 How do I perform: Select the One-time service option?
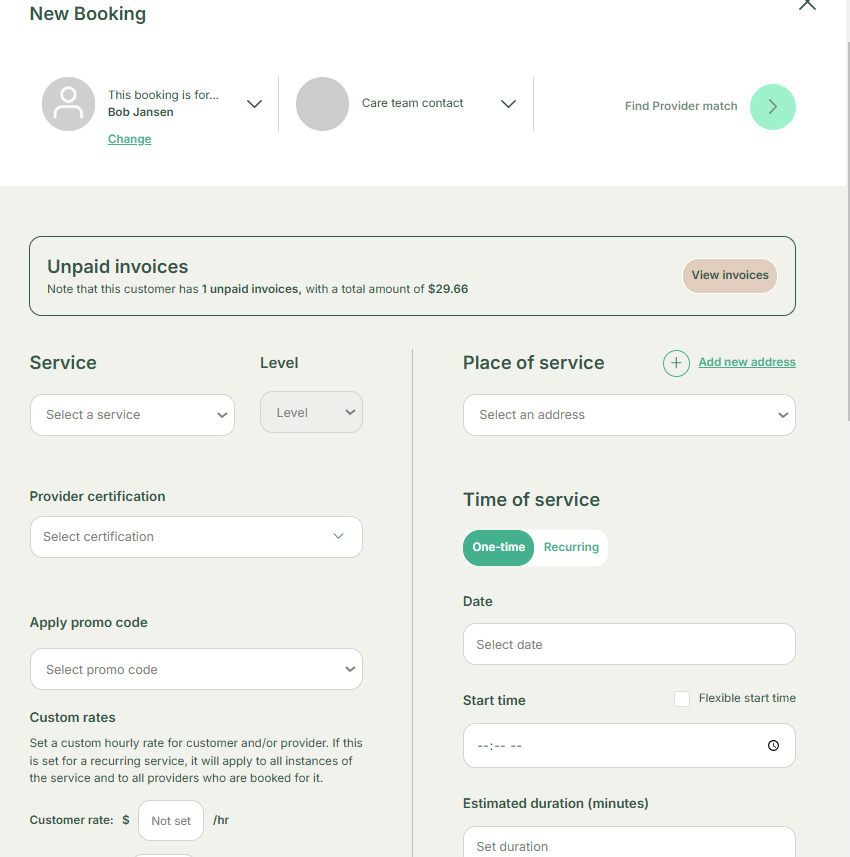click(498, 548)
